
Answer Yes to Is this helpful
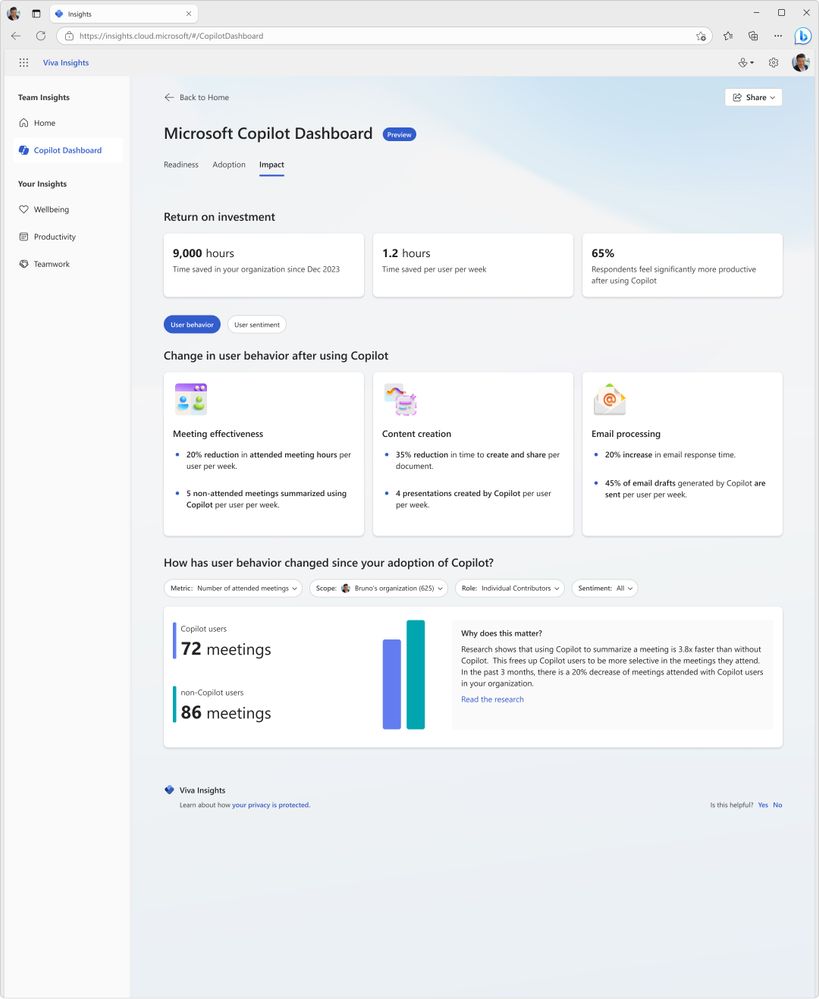(763, 805)
